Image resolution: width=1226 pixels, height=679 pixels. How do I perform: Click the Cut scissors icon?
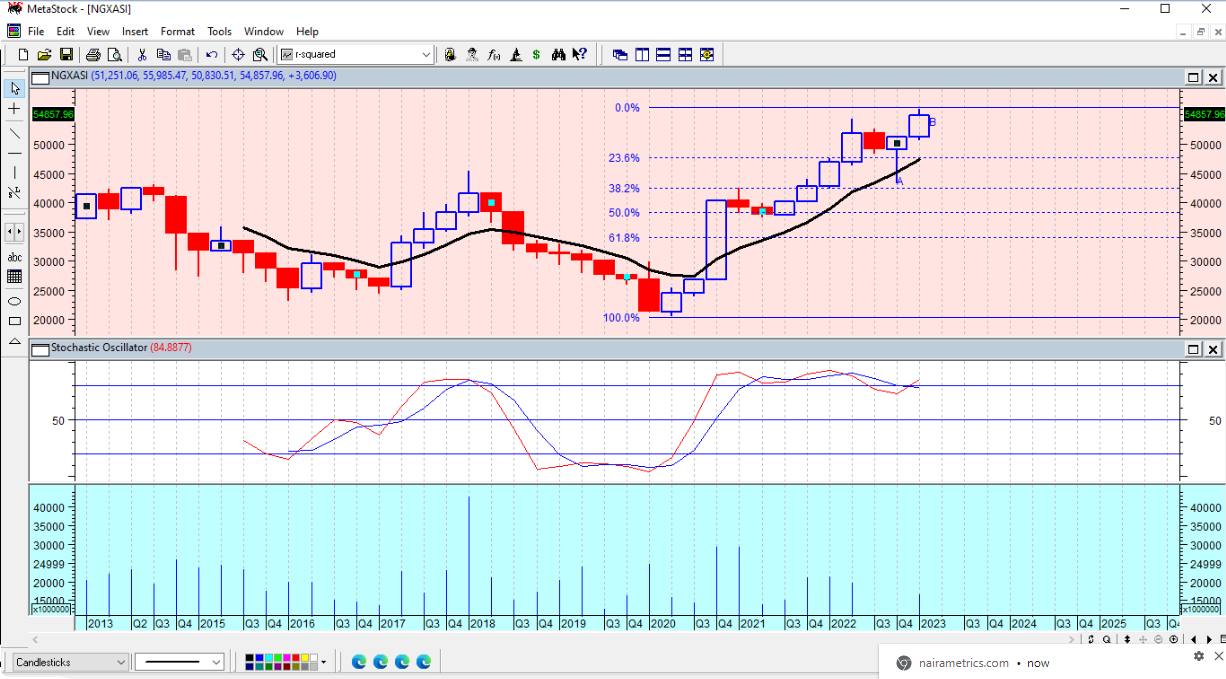[142, 54]
